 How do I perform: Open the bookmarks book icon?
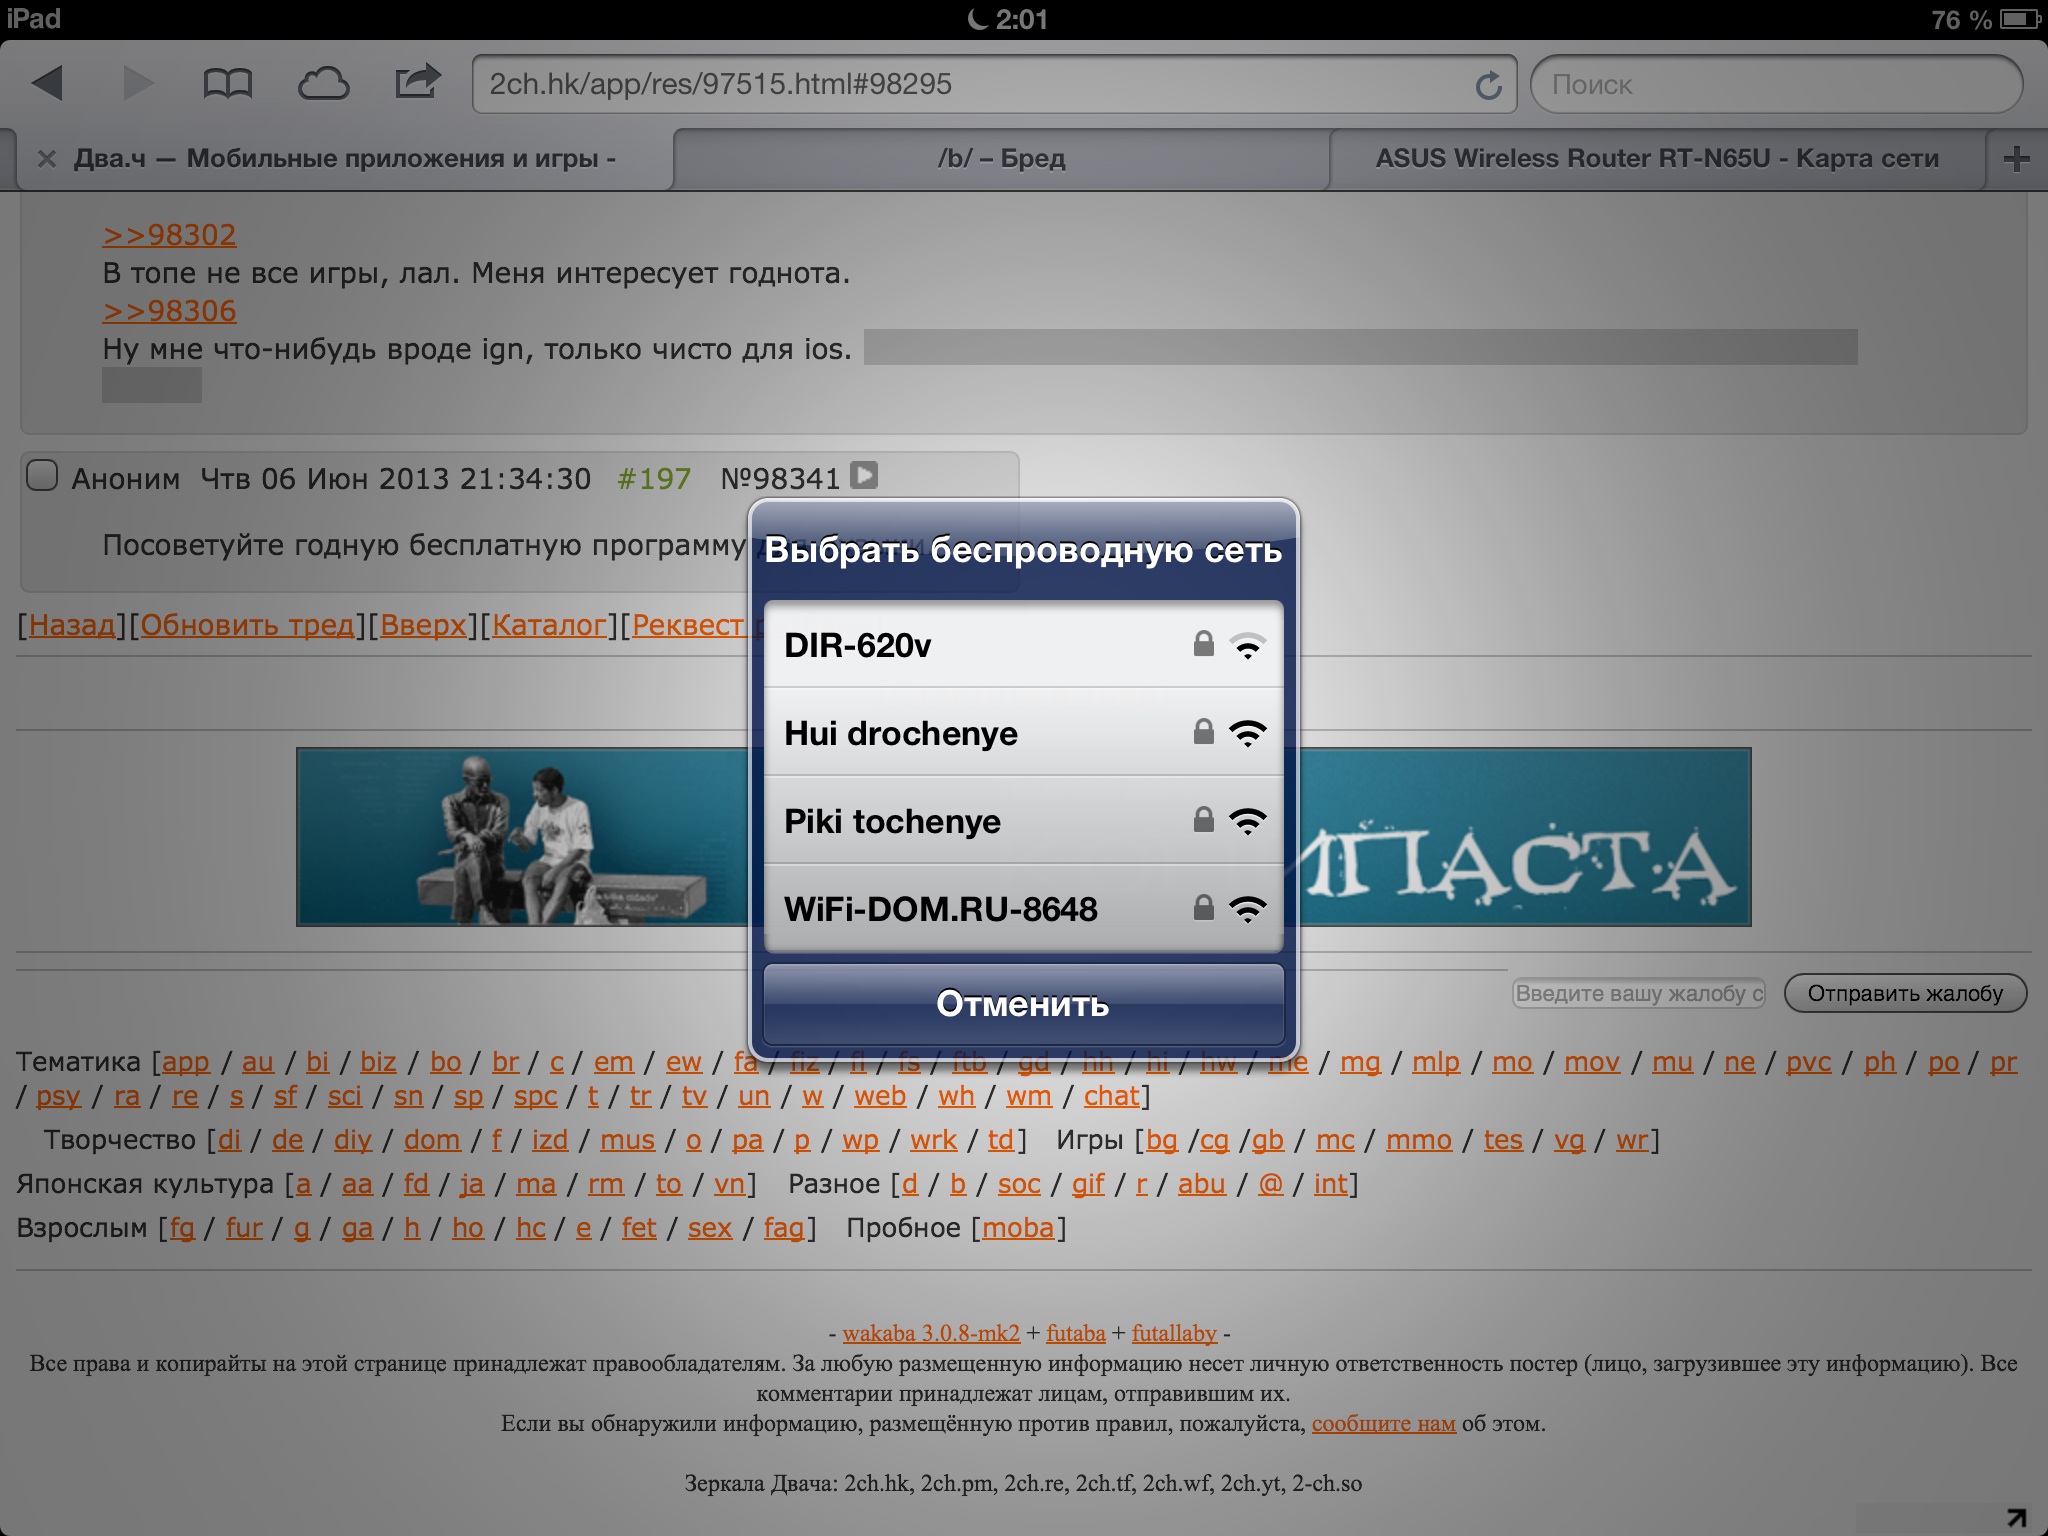pos(227,84)
